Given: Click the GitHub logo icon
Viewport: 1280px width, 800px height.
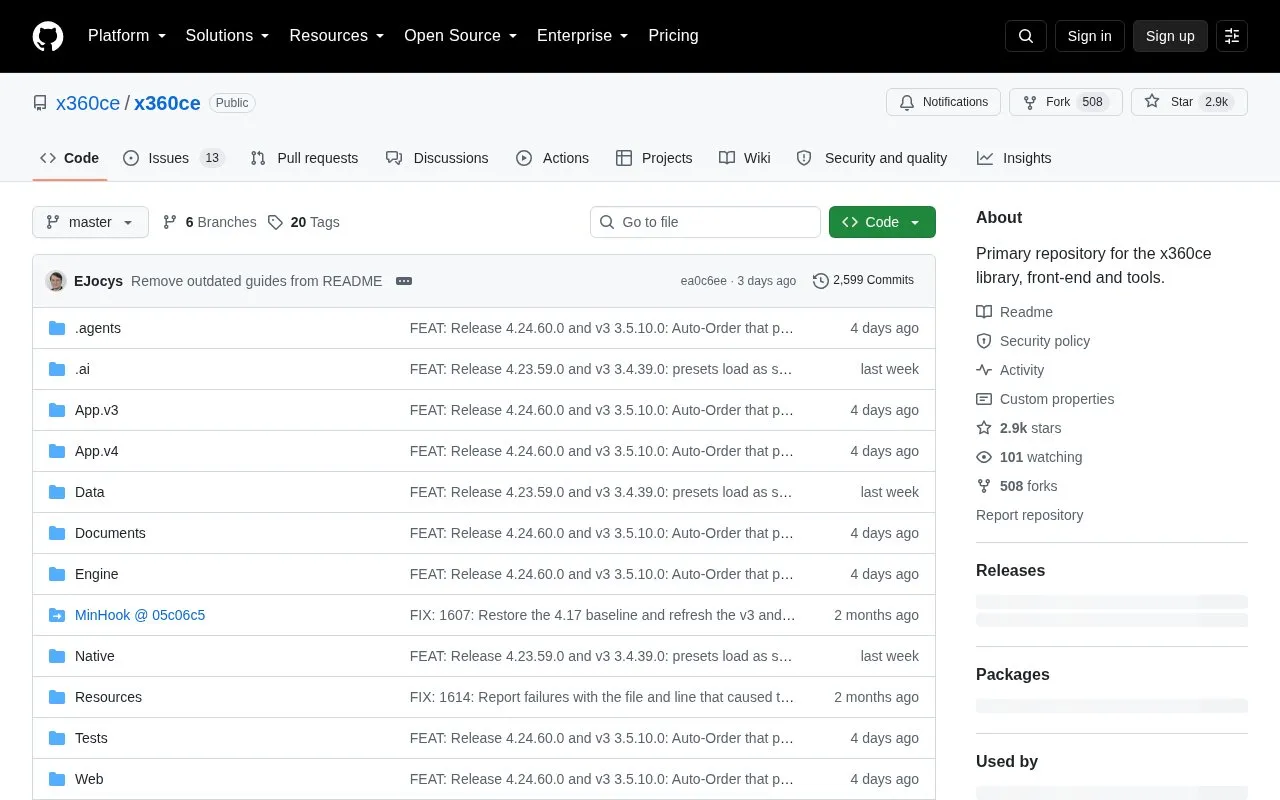Looking at the screenshot, I should 48,36.
